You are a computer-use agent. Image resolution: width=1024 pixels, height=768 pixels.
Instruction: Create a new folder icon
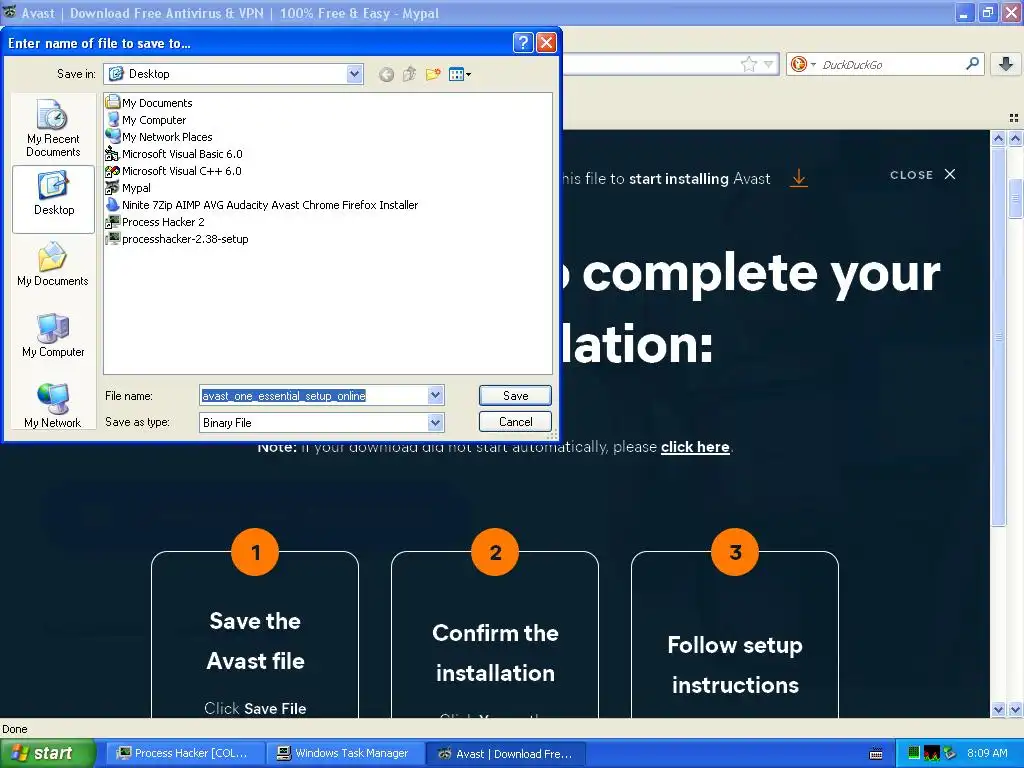pos(432,74)
